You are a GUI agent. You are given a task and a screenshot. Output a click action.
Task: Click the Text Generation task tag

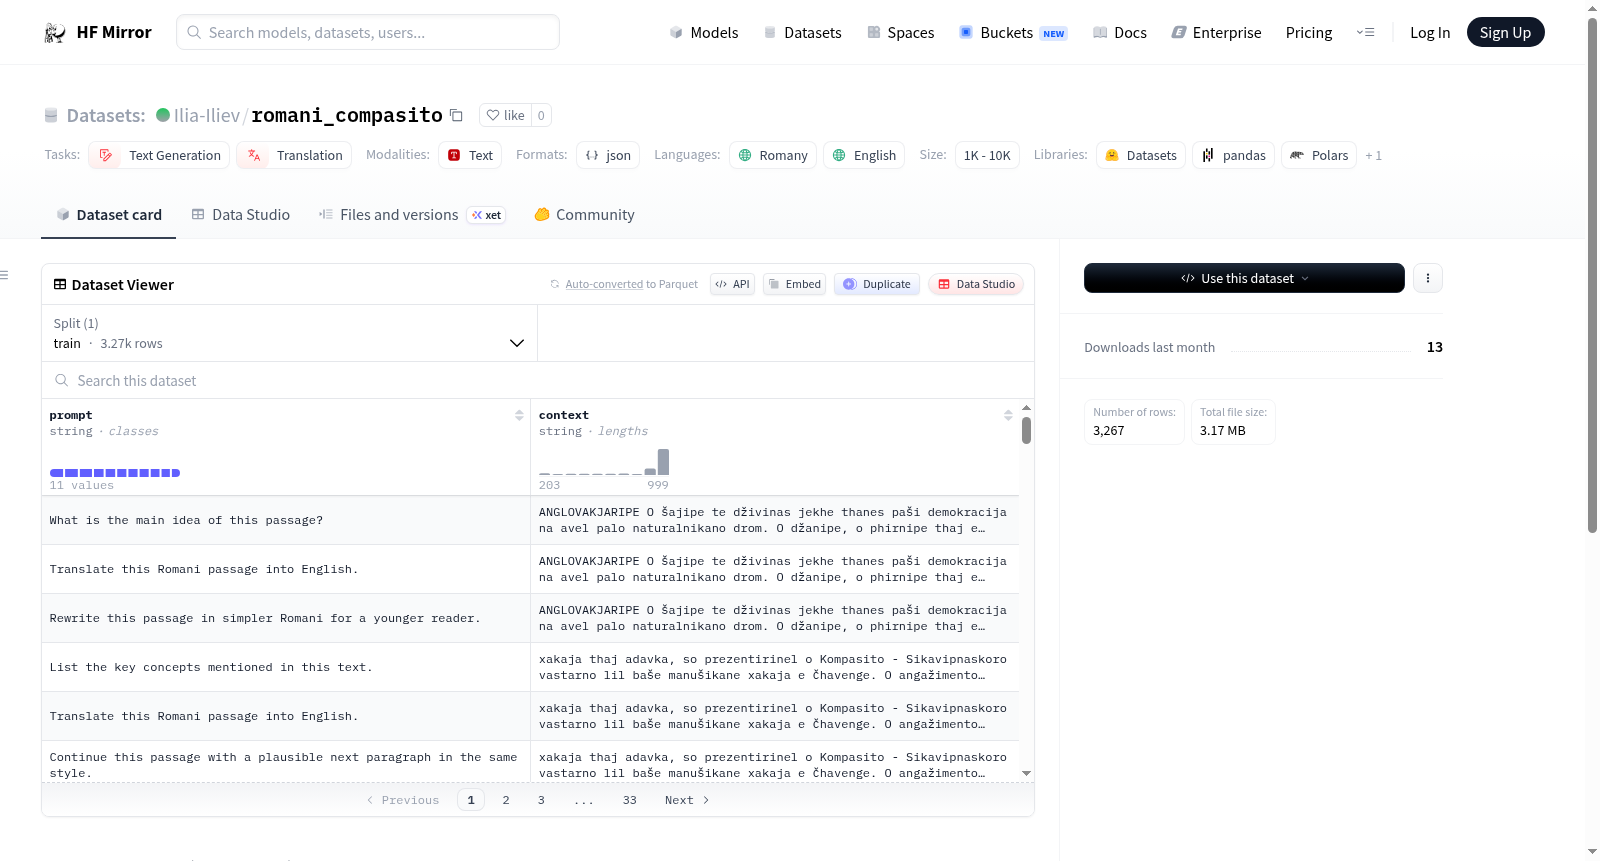point(159,155)
